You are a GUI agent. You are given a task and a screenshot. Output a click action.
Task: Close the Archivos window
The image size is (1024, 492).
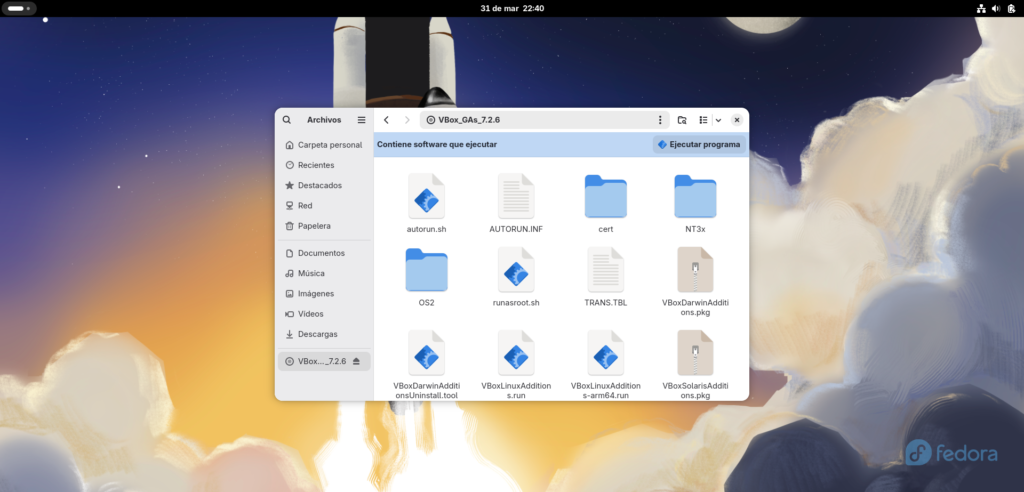[x=737, y=120]
